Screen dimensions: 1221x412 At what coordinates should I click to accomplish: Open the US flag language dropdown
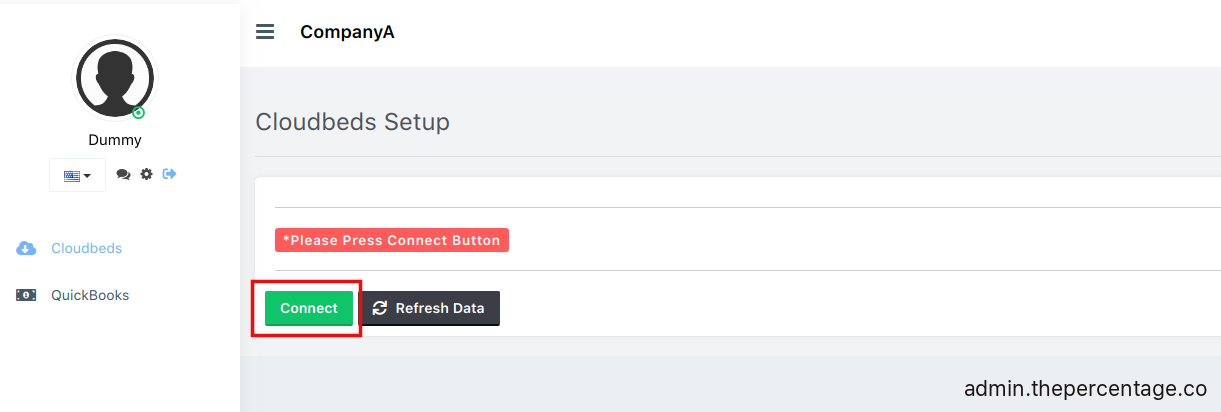click(77, 175)
